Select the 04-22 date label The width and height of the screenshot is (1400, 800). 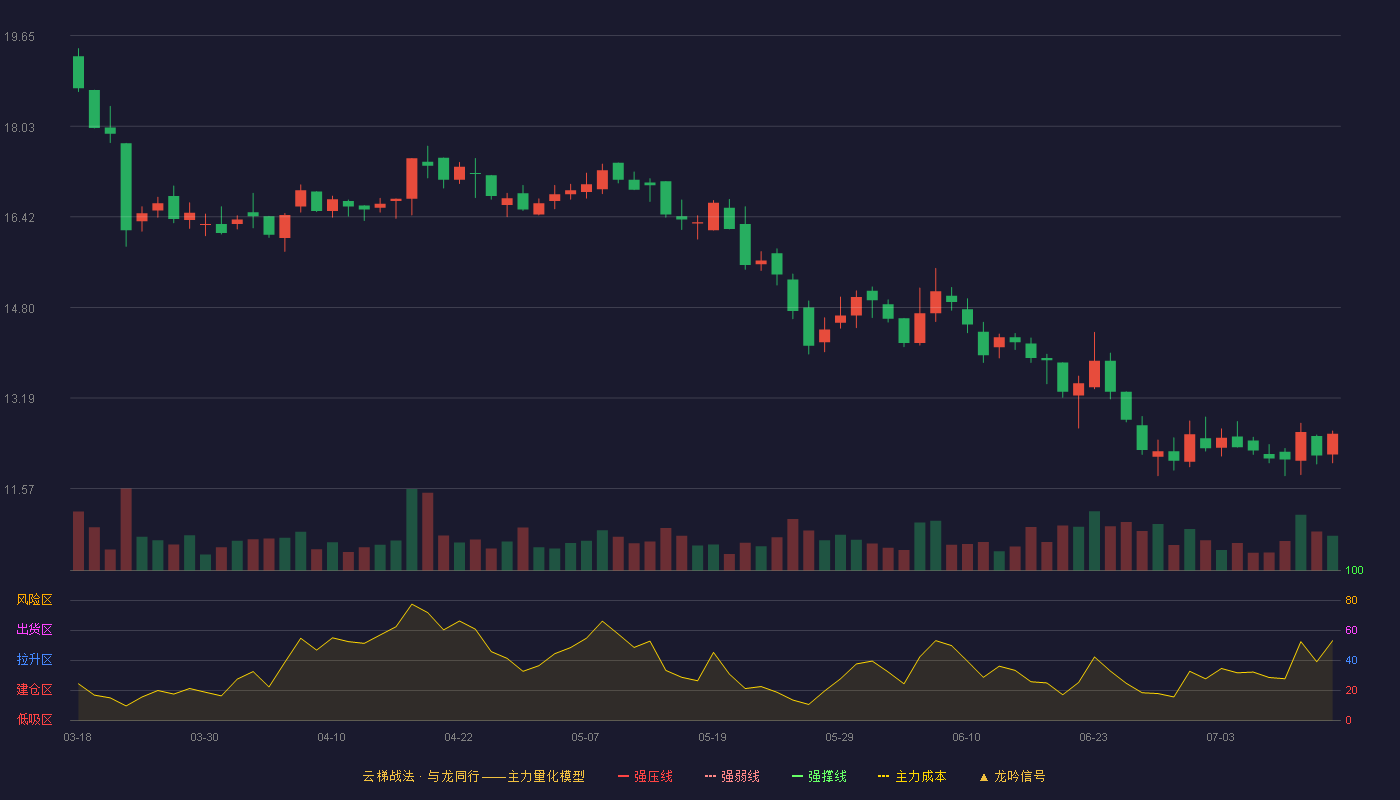point(459,737)
